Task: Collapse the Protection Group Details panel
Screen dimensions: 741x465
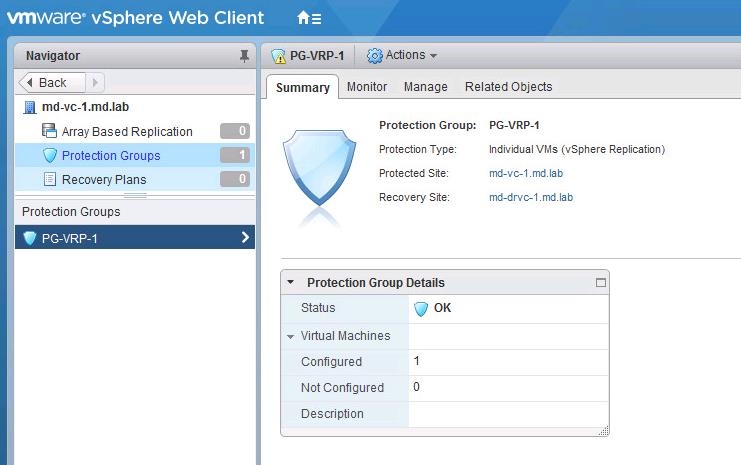Action: (291, 282)
